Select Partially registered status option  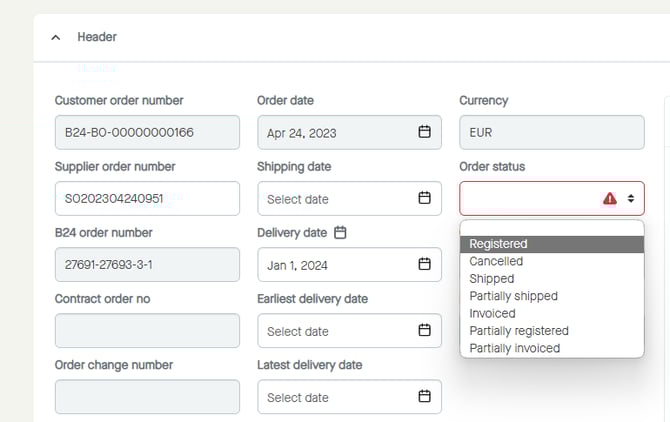(x=518, y=331)
